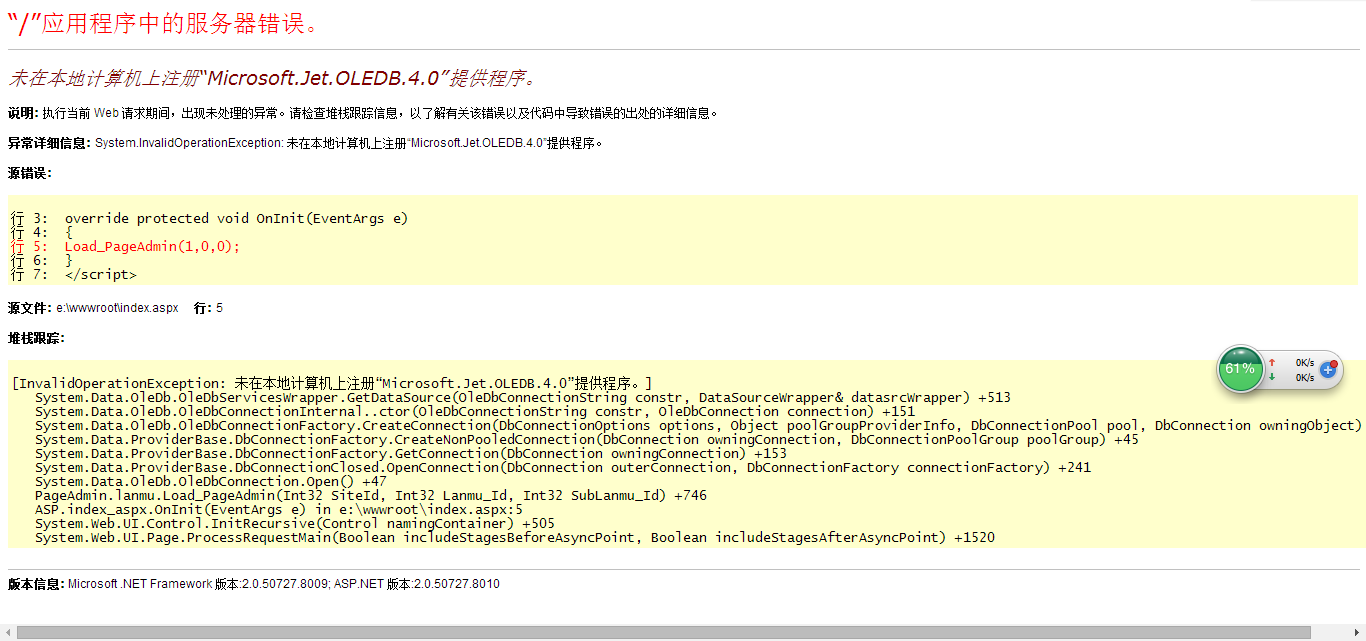Click the red Load_PageAdmin(1,0,0); source line
Image resolution: width=1366 pixels, height=641 pixels.
click(152, 246)
